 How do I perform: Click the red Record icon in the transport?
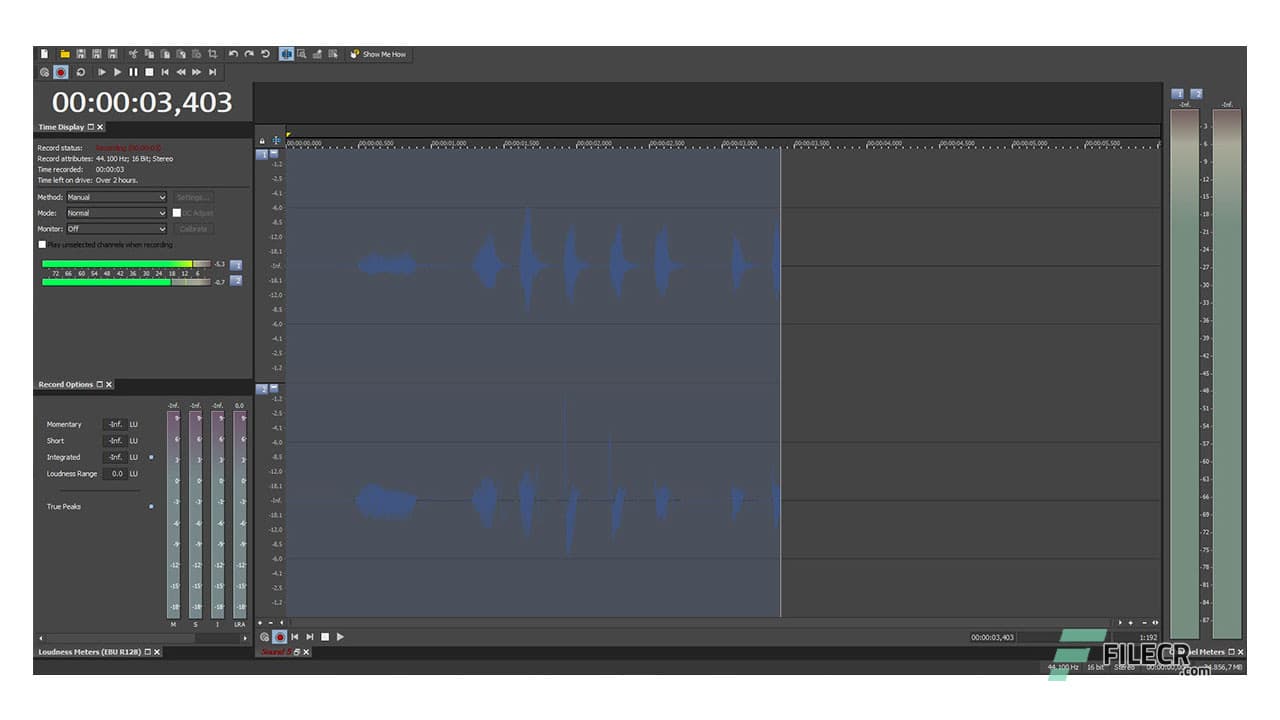[61, 72]
